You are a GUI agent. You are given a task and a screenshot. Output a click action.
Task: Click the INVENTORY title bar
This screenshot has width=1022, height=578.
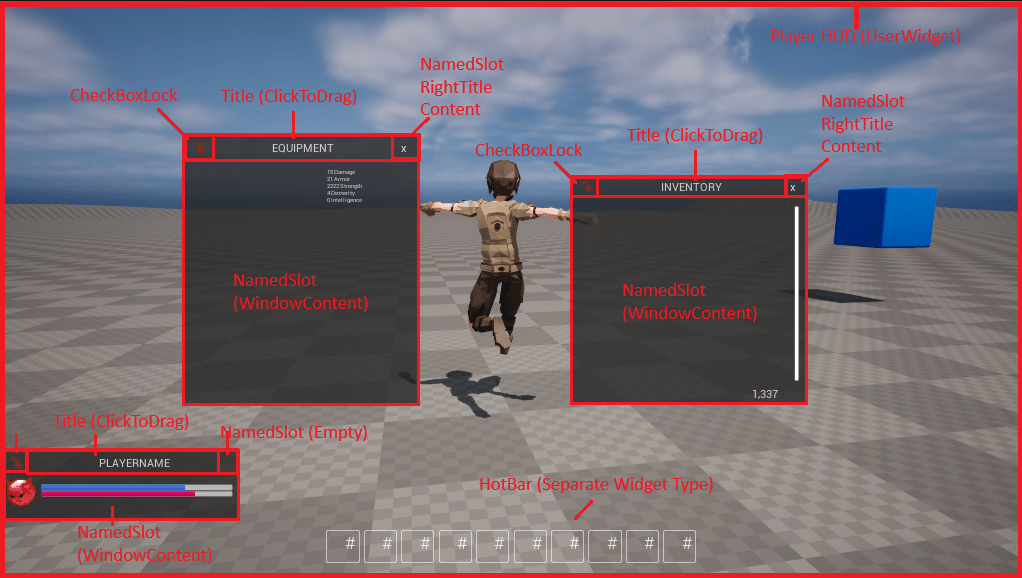(690, 186)
